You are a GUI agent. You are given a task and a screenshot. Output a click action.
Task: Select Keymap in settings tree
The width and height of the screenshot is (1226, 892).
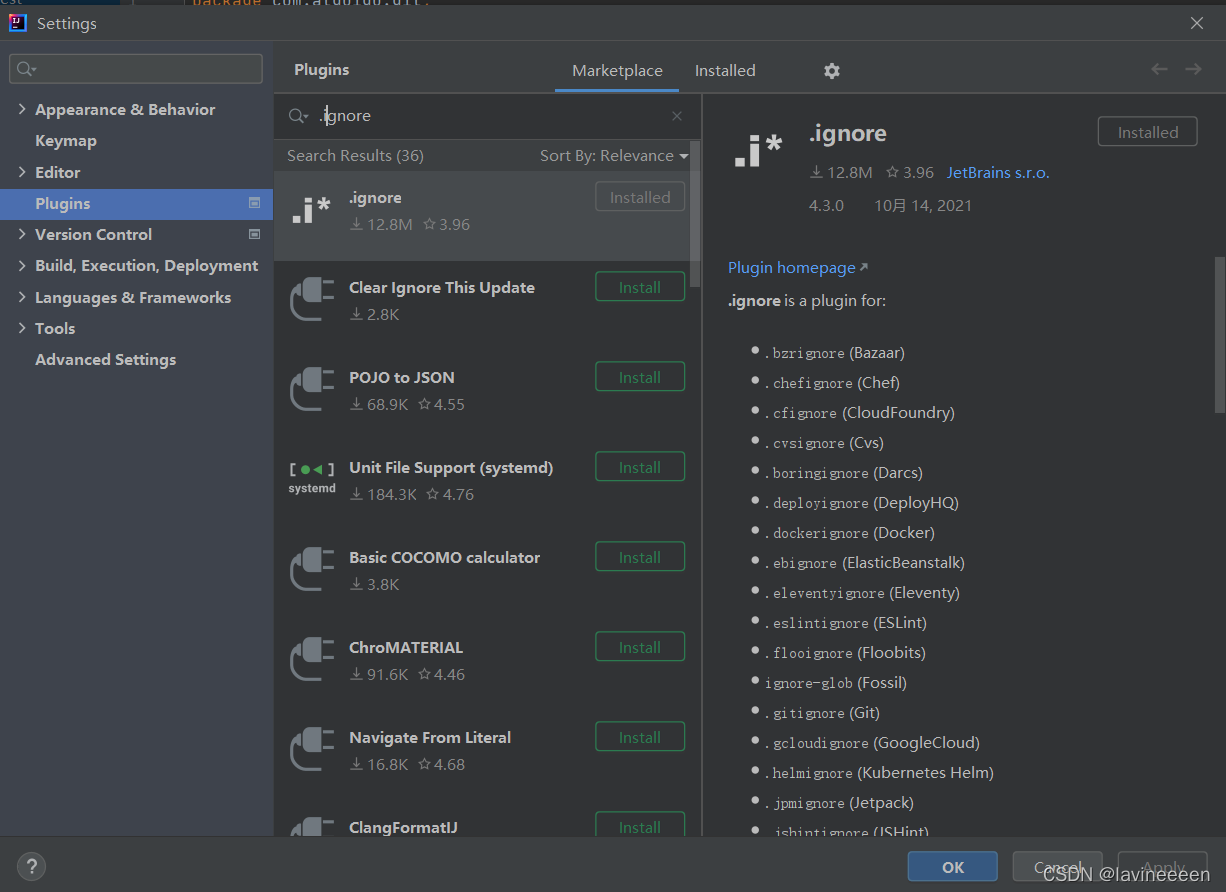66,141
